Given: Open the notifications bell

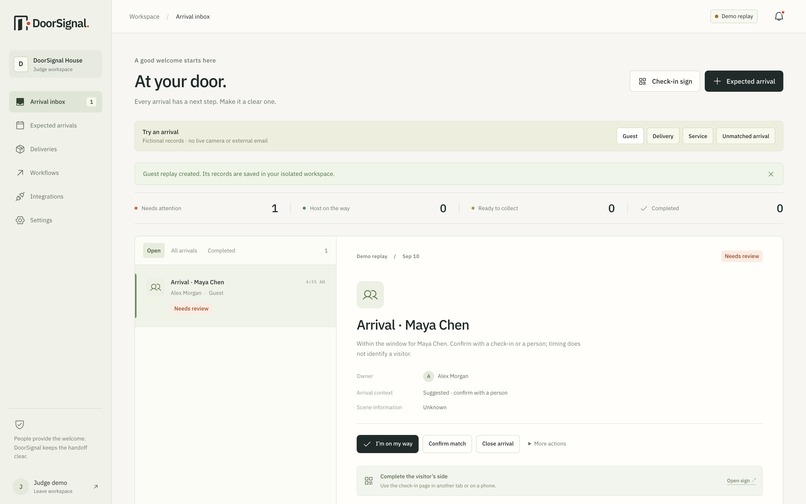Looking at the screenshot, I should [779, 16].
